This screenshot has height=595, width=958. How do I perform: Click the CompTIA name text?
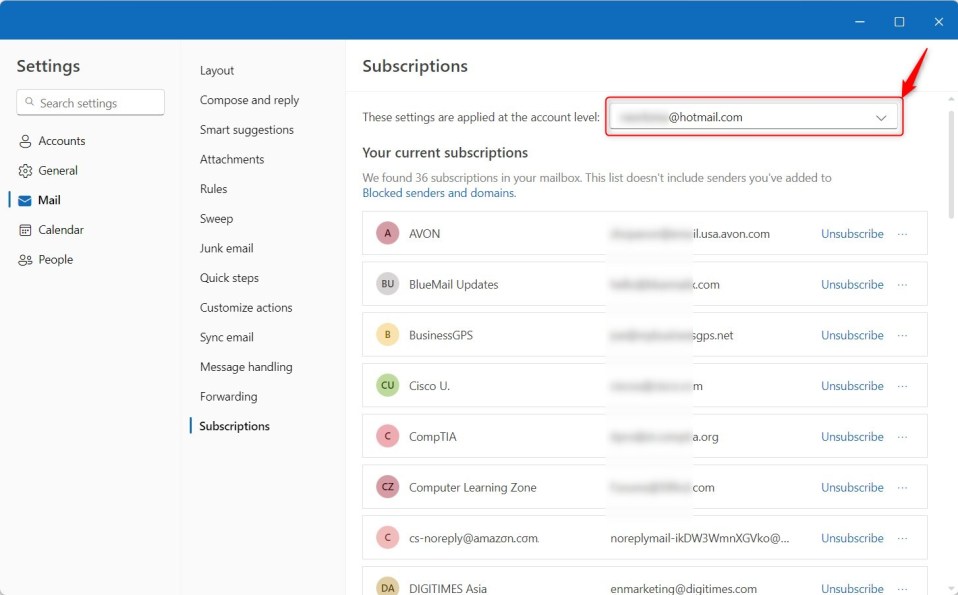pos(433,437)
